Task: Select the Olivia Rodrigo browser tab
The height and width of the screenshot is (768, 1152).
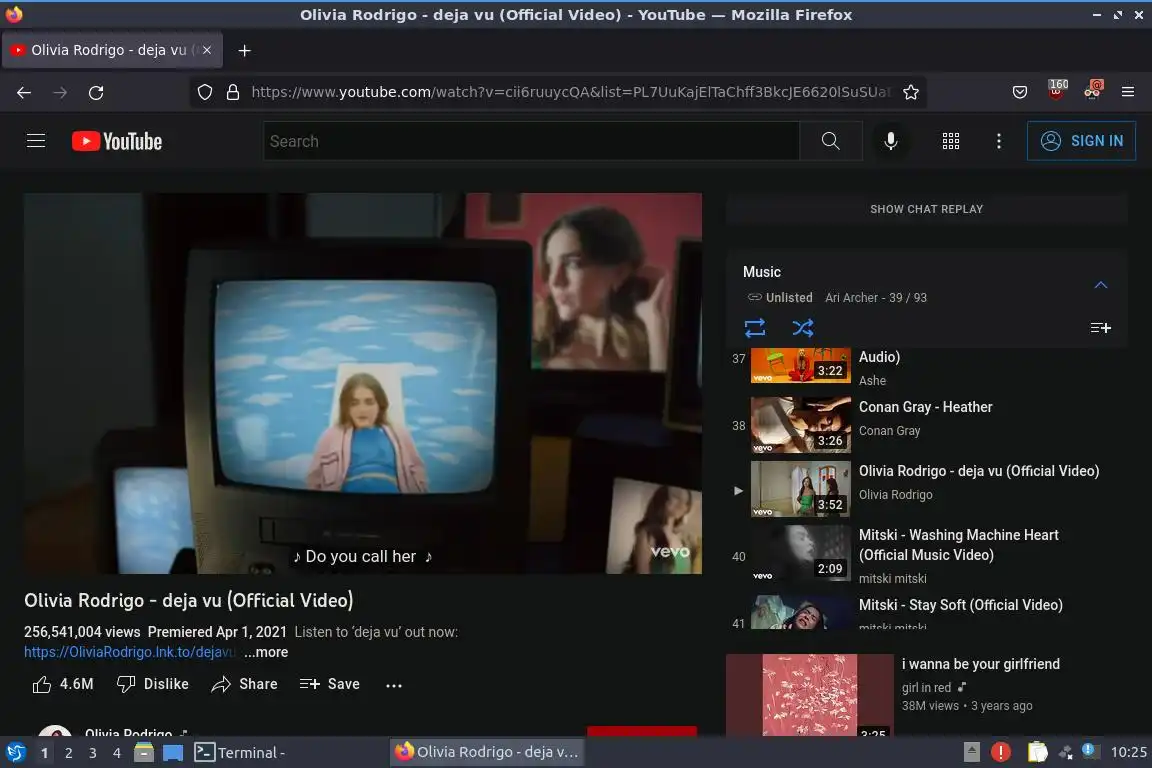Action: (x=112, y=50)
